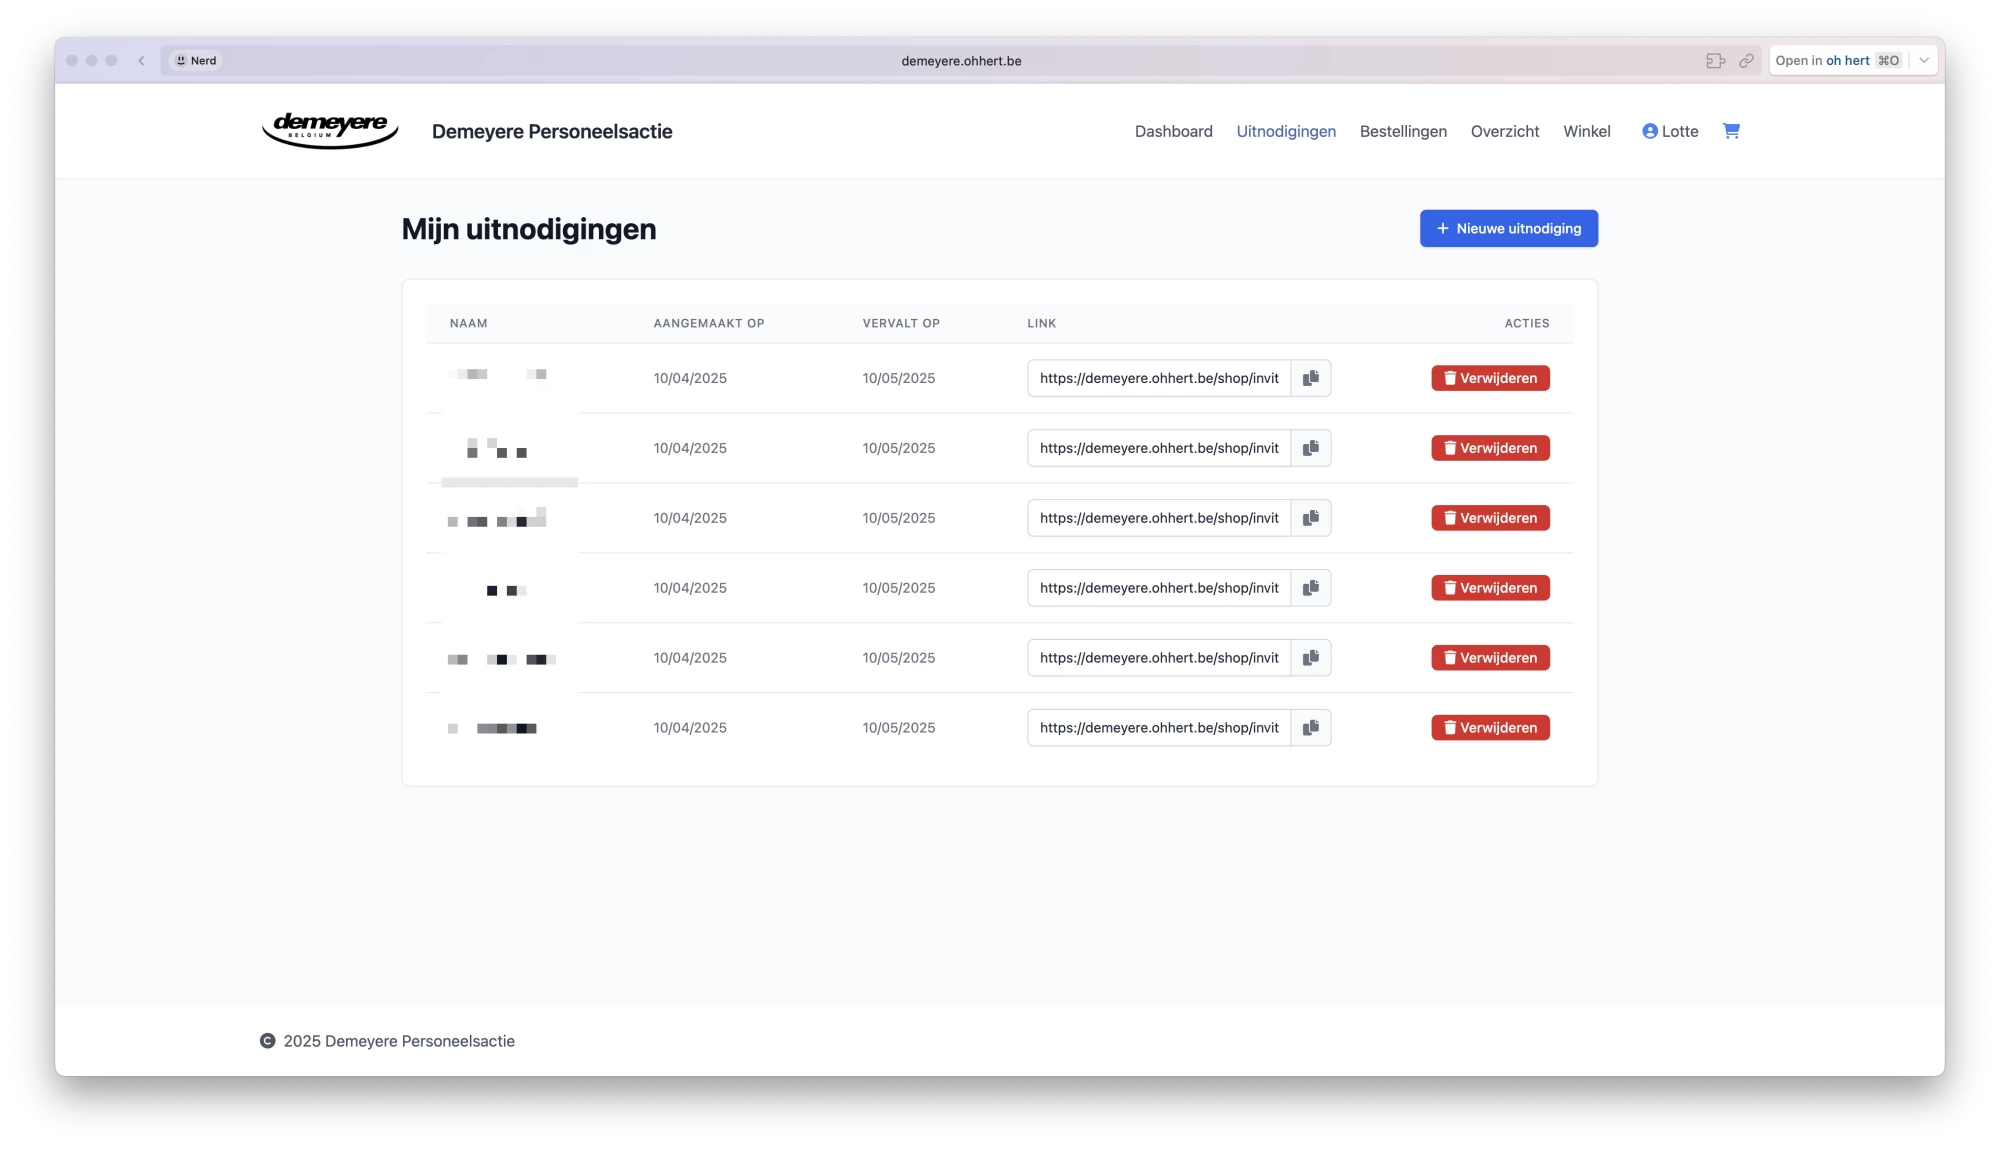
Task: Click the first row link input field
Action: (1158, 378)
